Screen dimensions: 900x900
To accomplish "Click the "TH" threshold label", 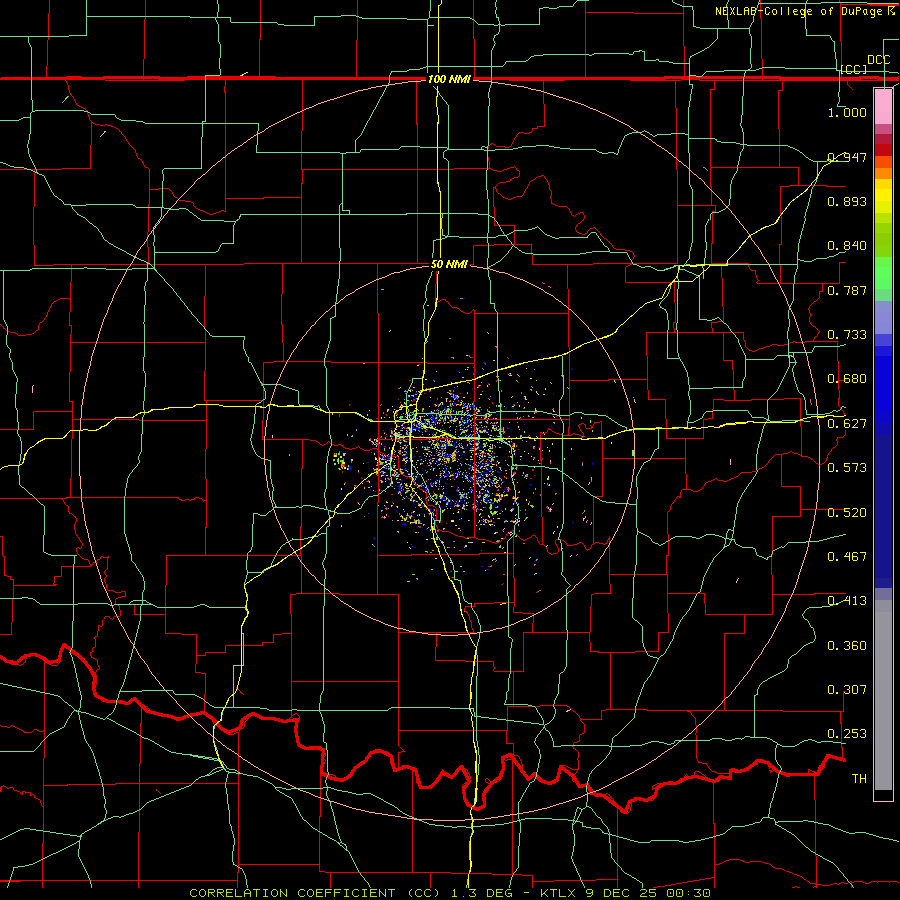I will [859, 779].
